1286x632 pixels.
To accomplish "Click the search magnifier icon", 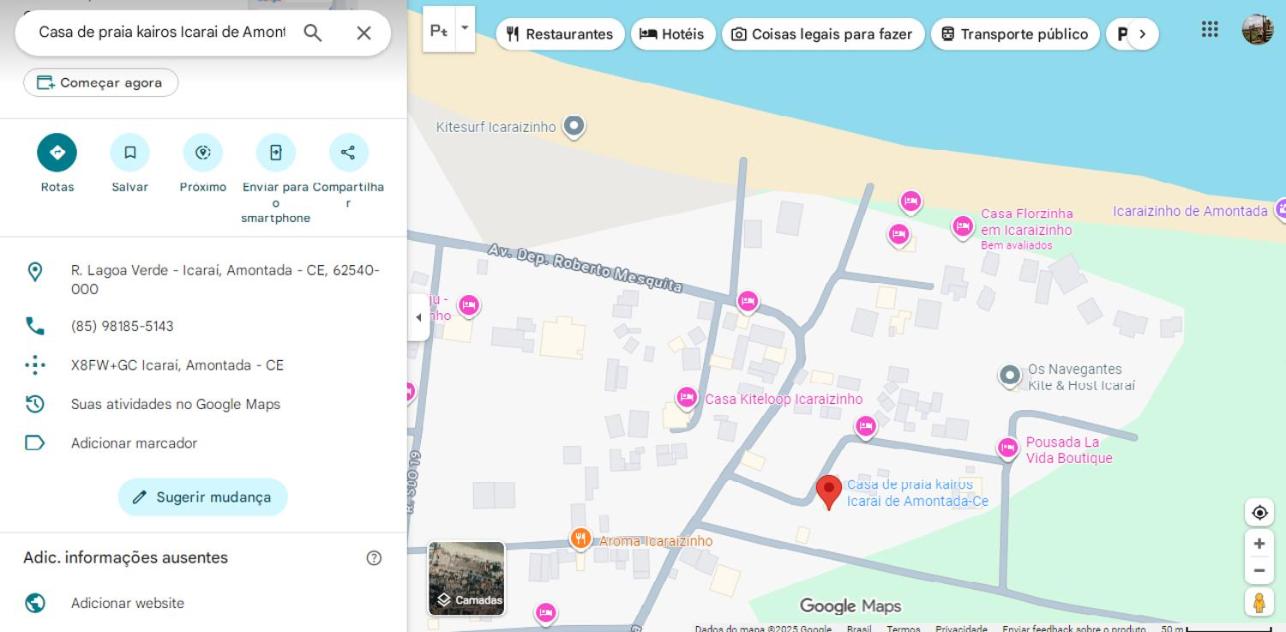I will 313,33.
